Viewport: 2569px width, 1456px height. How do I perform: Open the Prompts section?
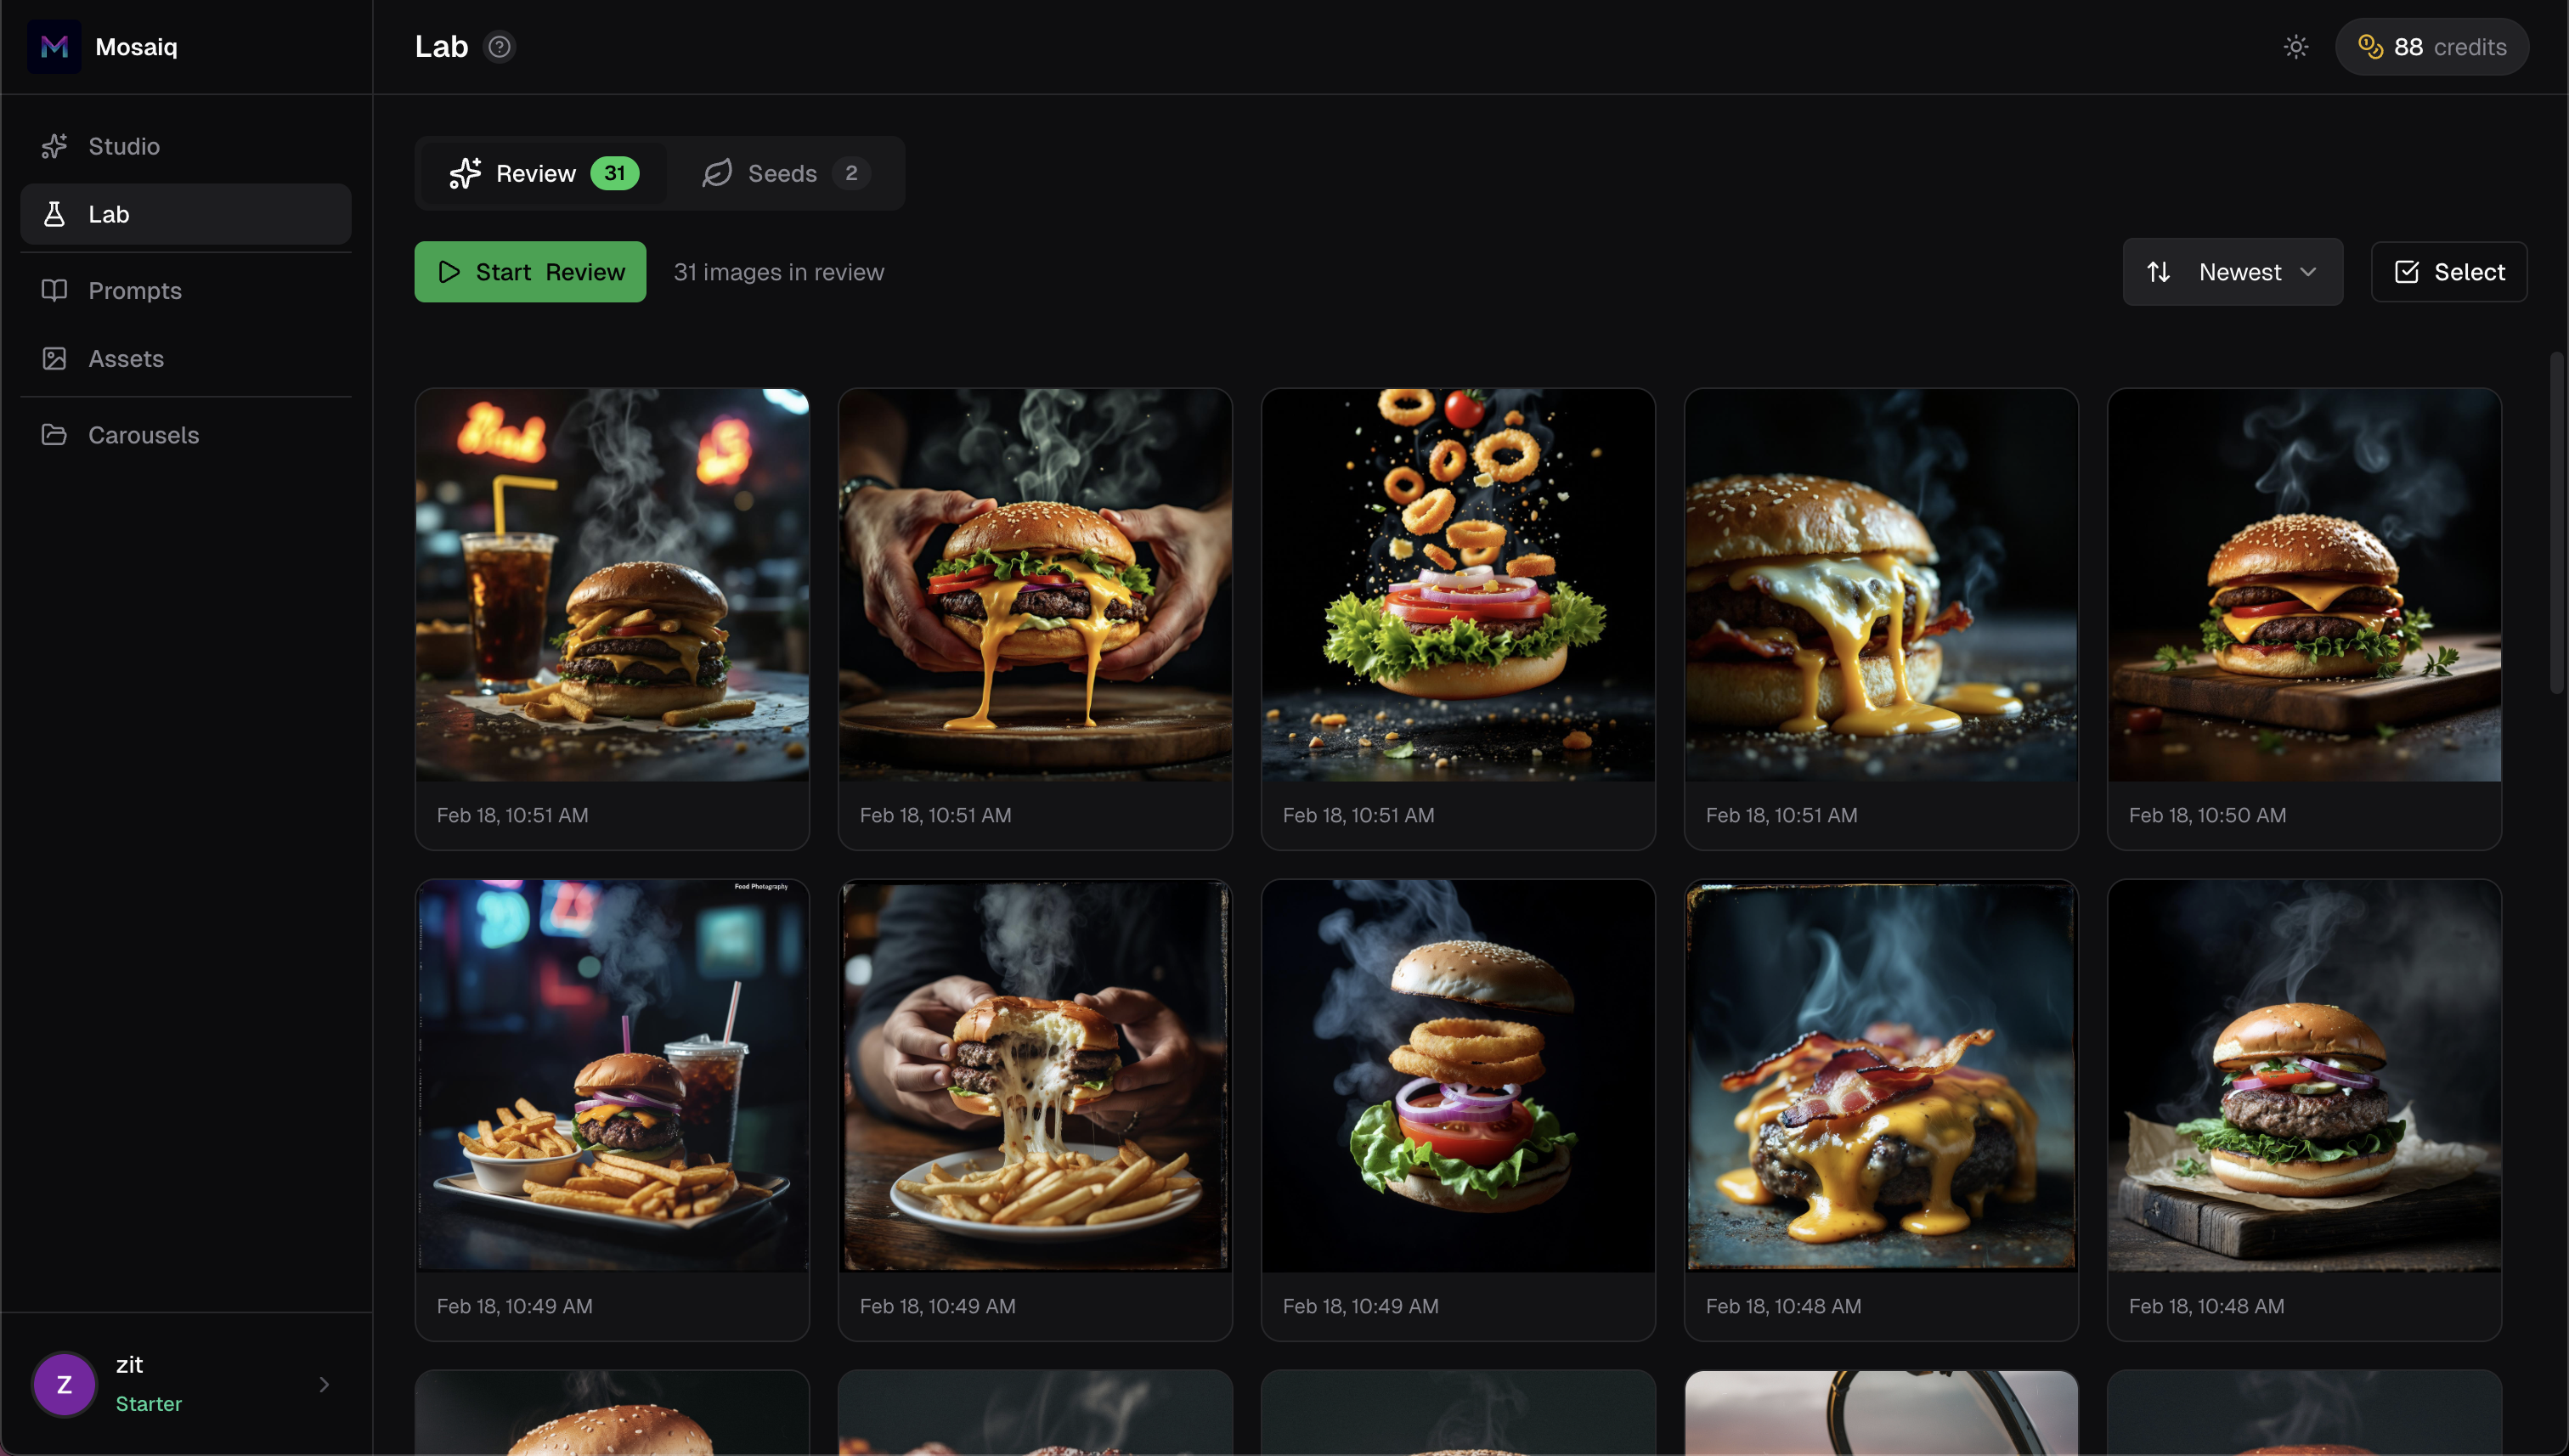[135, 290]
